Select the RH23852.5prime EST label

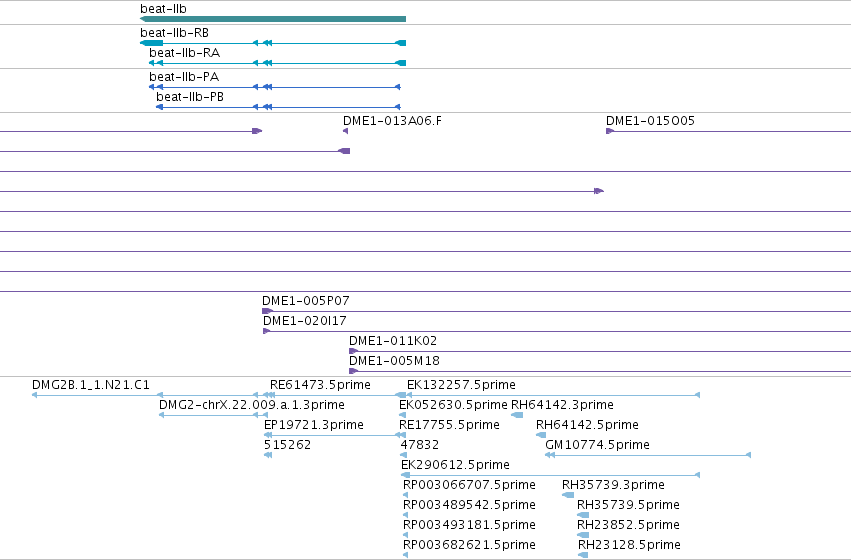click(628, 525)
